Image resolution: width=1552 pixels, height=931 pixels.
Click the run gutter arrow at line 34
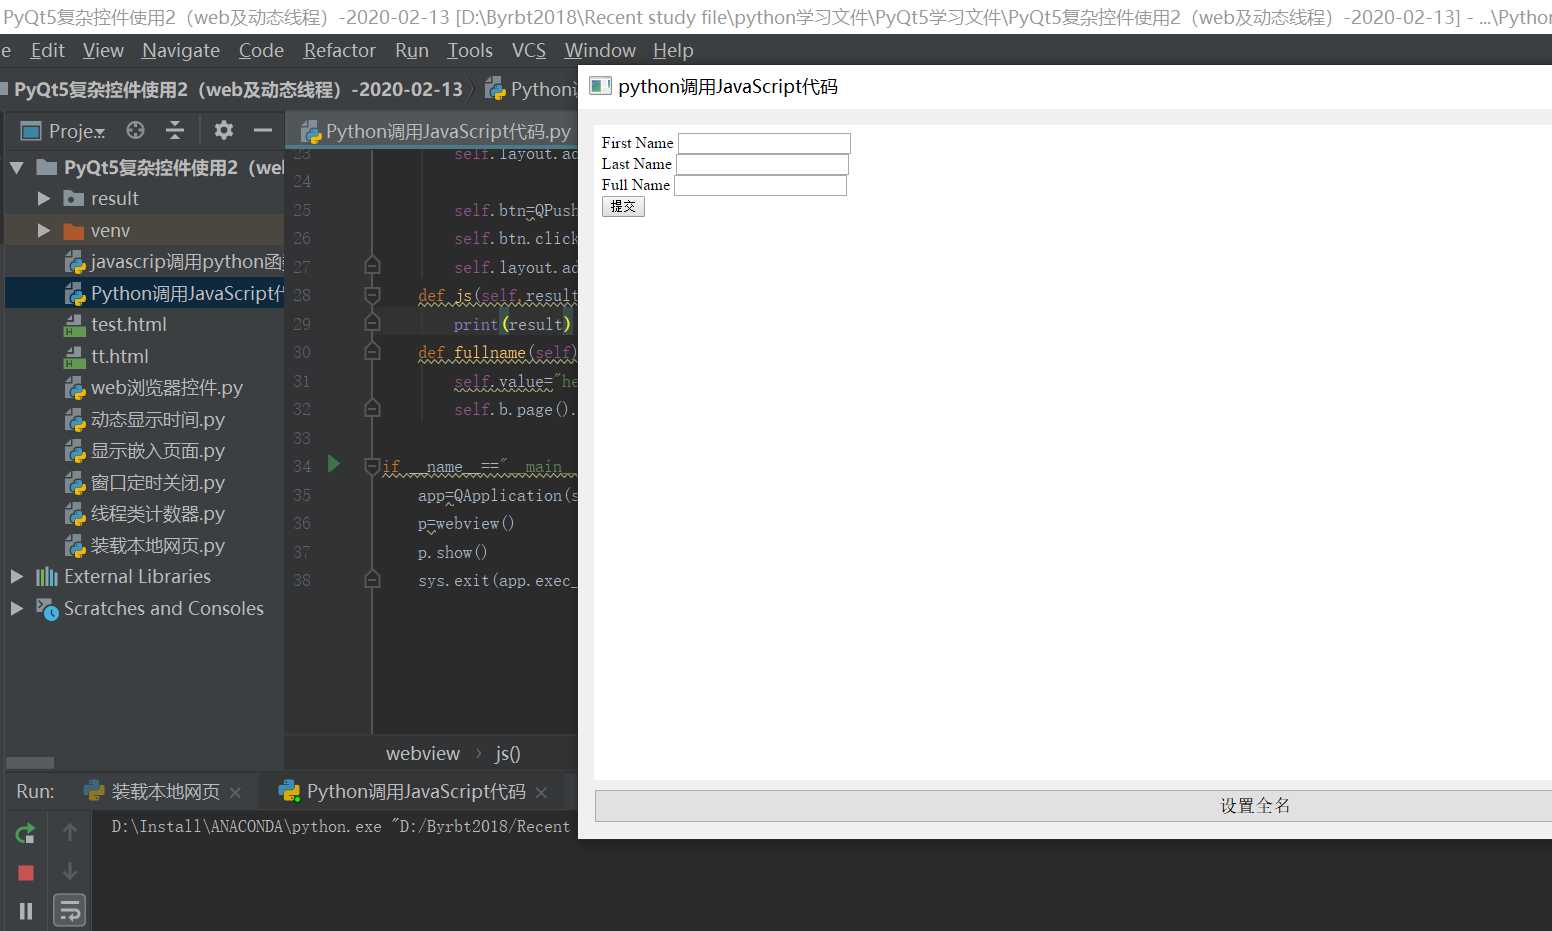[334, 464]
